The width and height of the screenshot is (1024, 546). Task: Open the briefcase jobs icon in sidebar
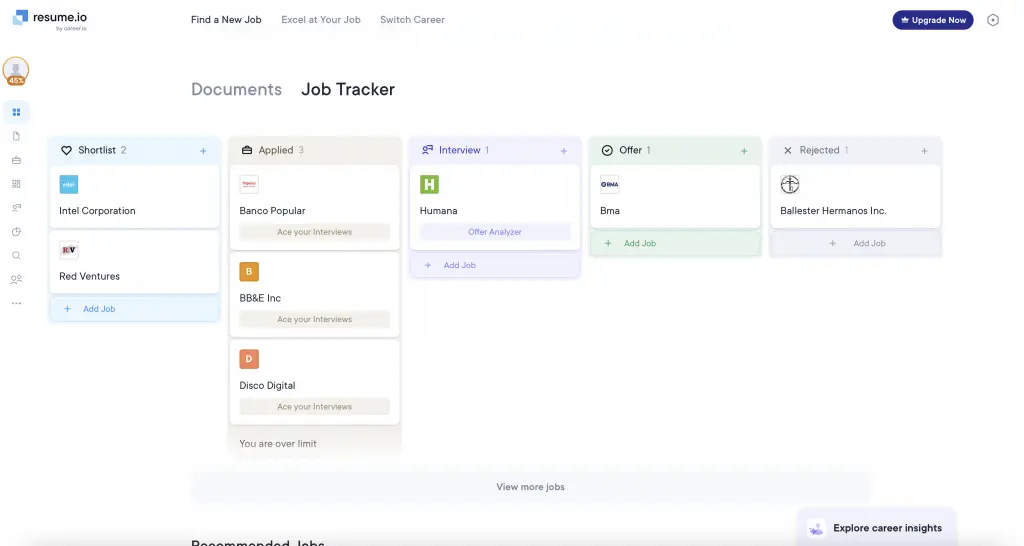coord(16,160)
